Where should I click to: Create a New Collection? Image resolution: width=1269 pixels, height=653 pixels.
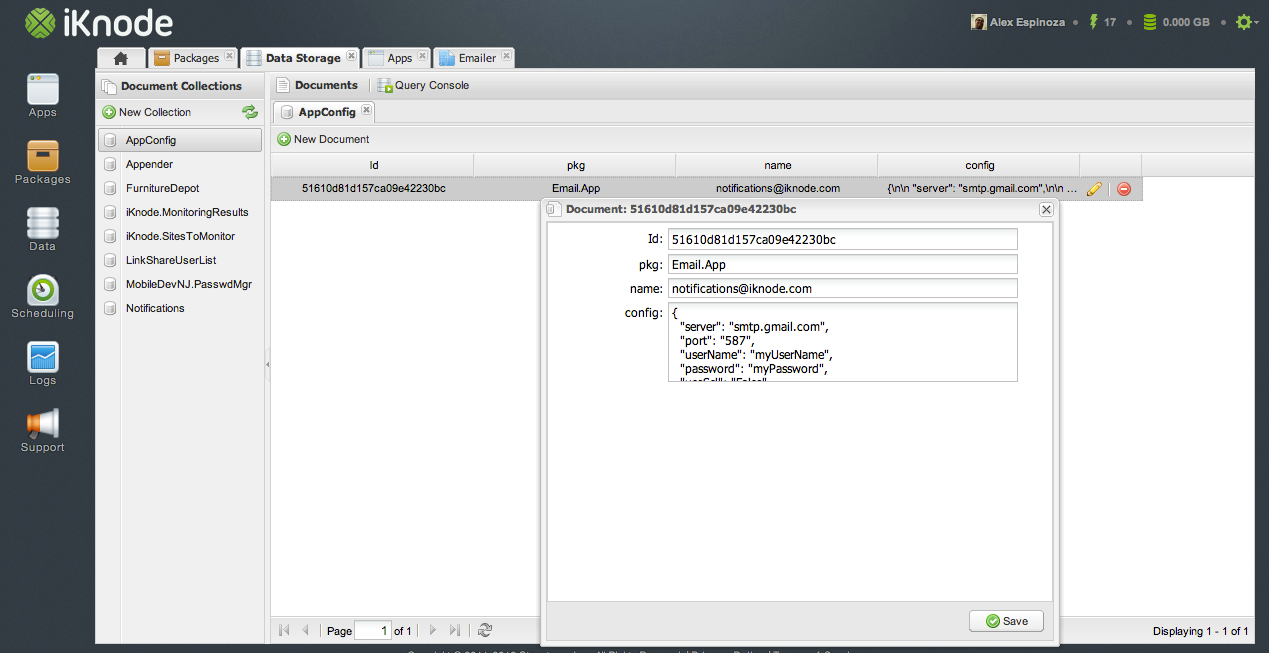[146, 112]
